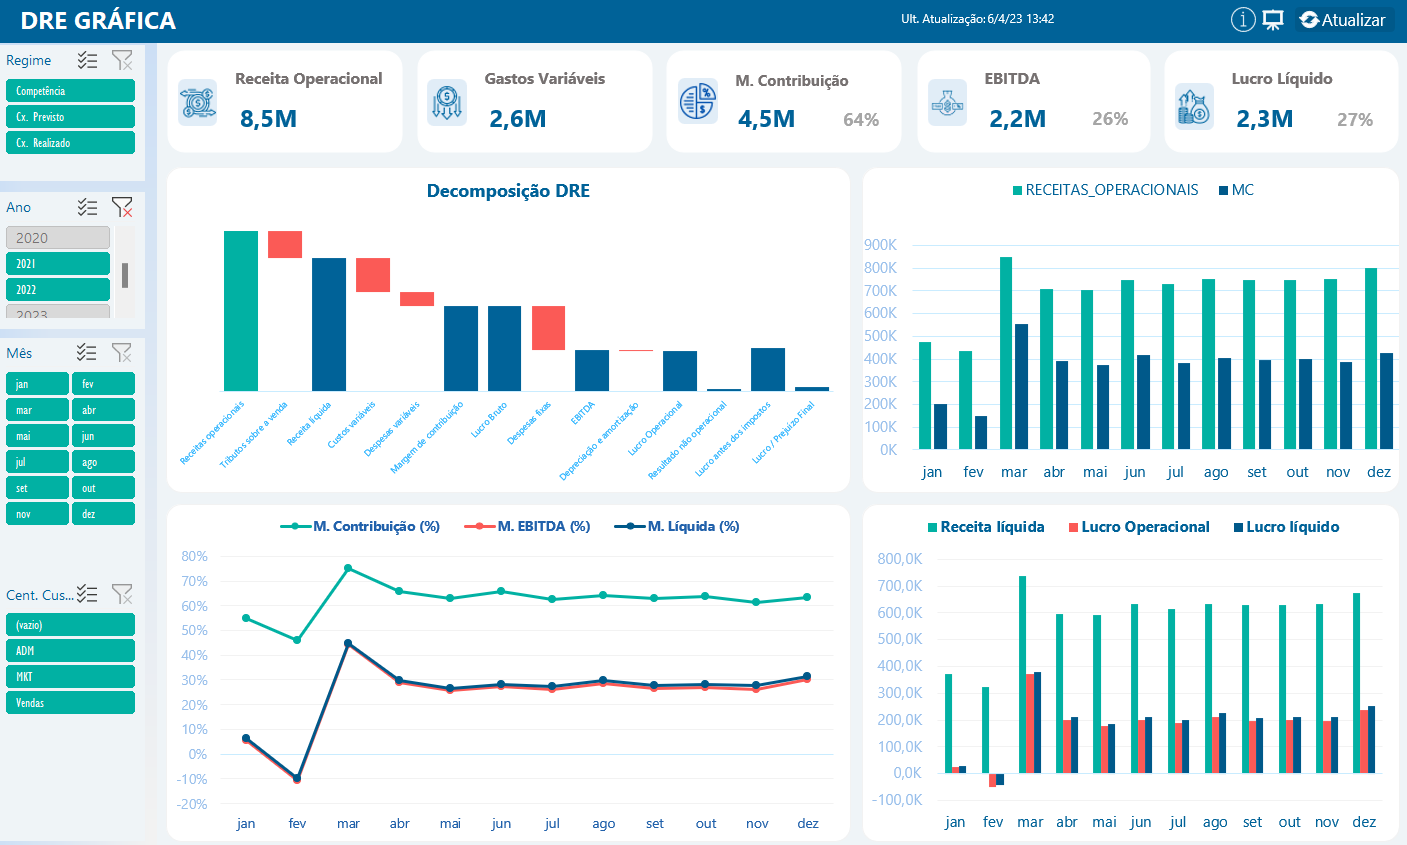Select the set month filter
This screenshot has width=1407, height=845.
(37, 488)
